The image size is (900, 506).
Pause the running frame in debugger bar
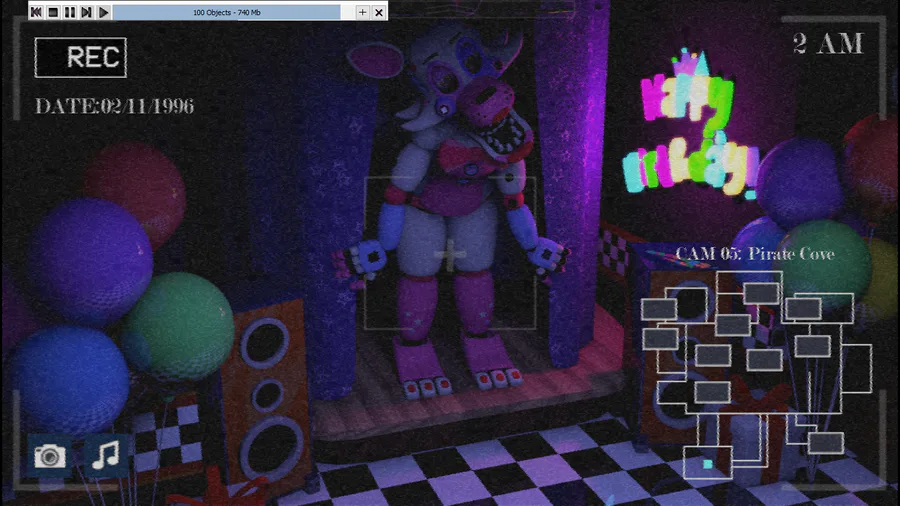(x=69, y=12)
